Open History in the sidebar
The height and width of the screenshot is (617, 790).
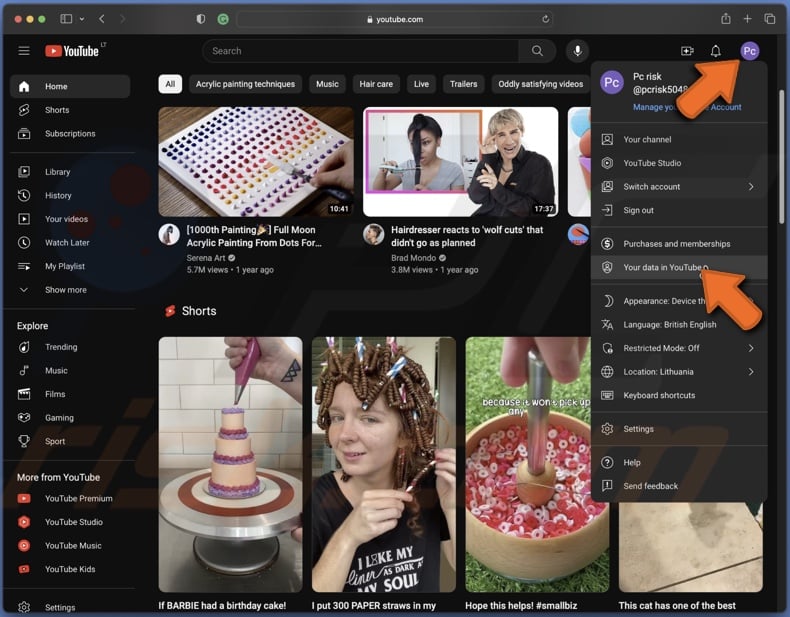click(70, 195)
